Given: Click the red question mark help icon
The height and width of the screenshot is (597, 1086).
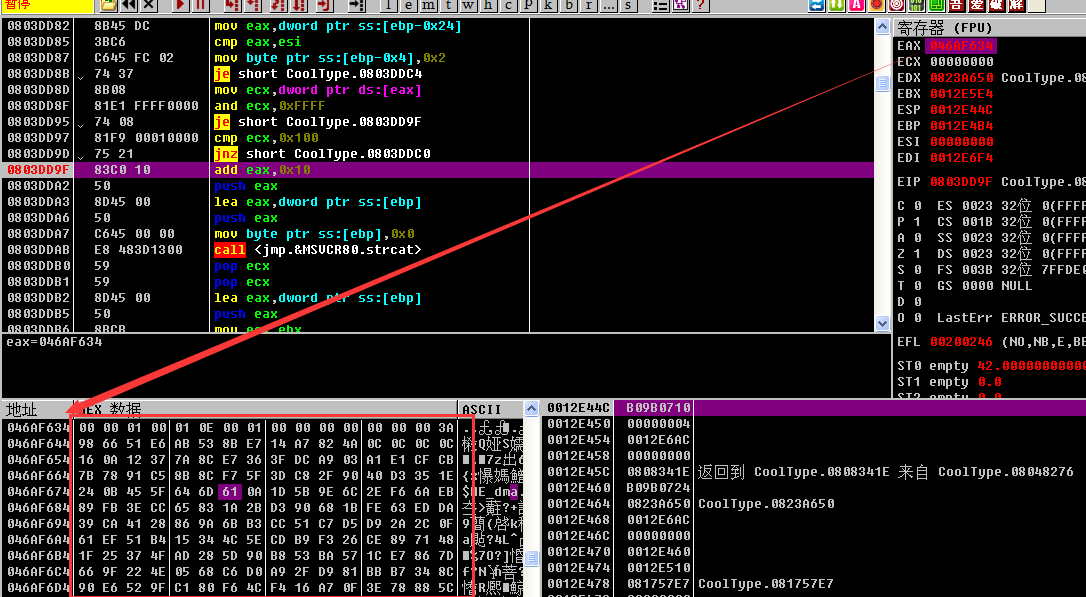Looking at the screenshot, I should [x=700, y=5].
